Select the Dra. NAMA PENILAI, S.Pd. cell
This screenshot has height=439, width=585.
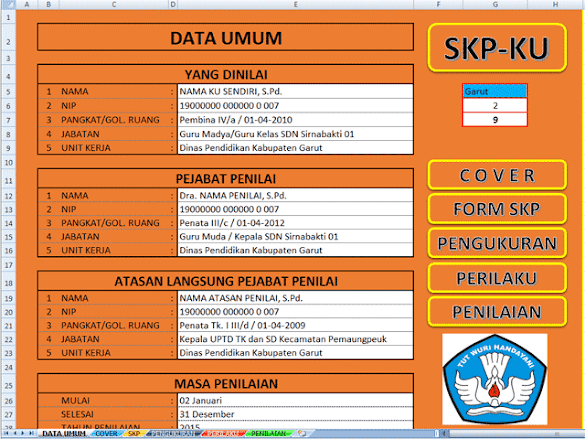click(x=295, y=195)
